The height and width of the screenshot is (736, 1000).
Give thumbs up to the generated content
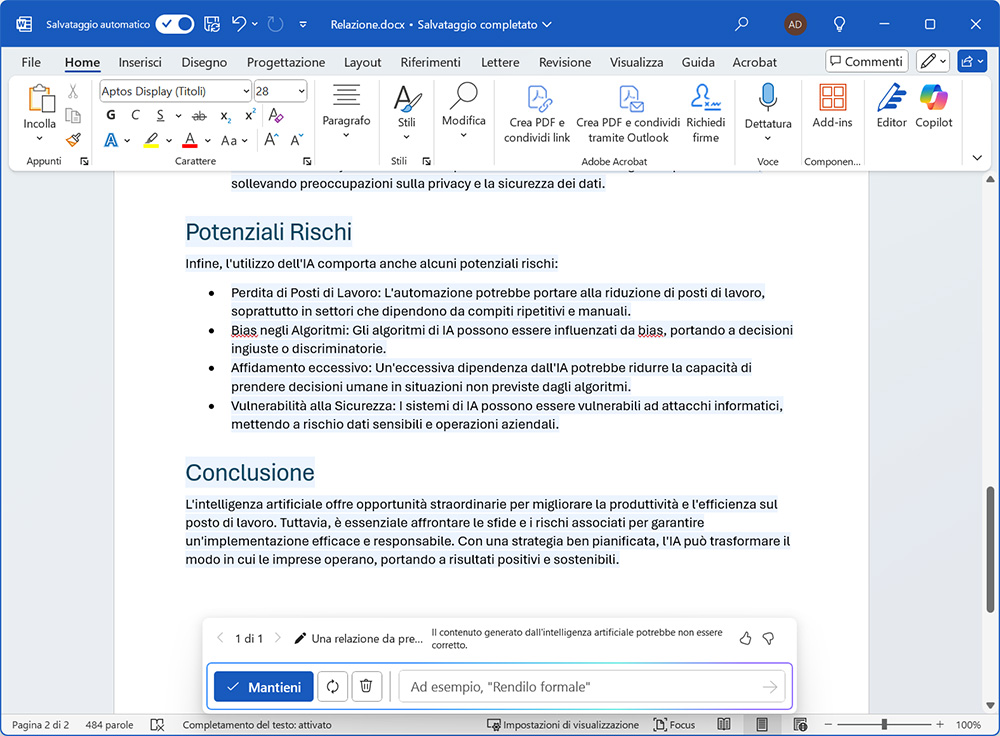745,638
